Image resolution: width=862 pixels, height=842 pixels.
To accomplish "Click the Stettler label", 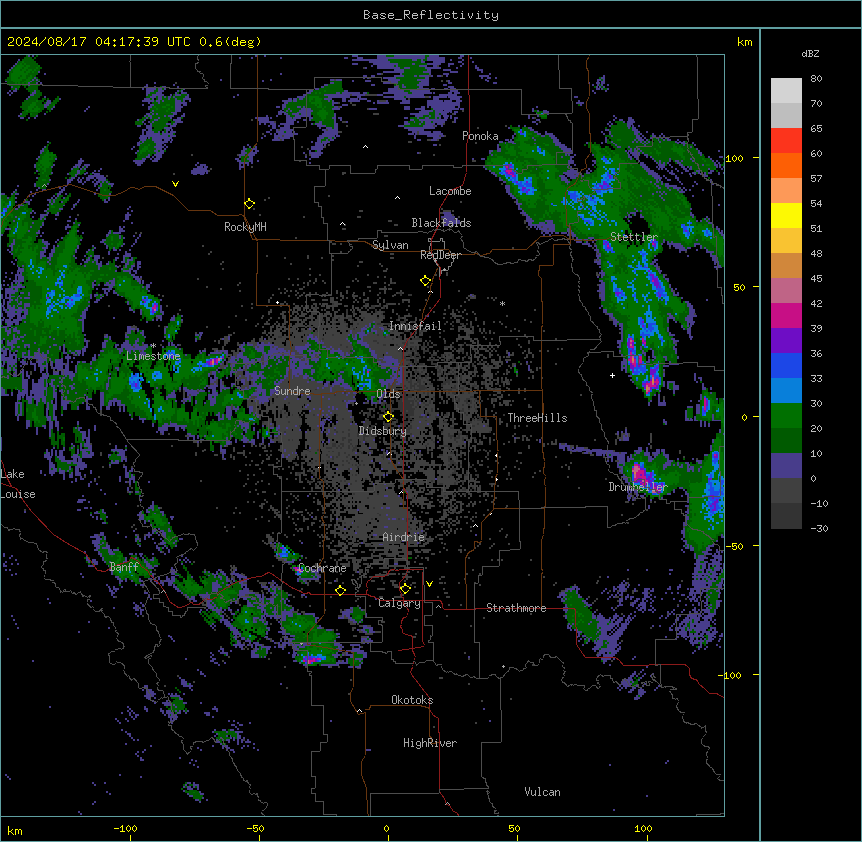I will click(634, 237).
